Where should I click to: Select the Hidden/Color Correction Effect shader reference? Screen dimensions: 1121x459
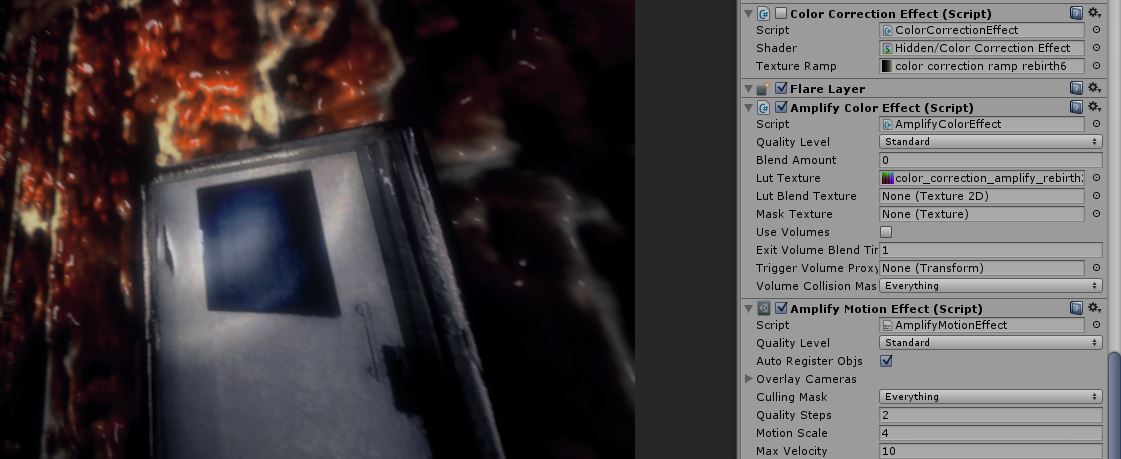[982, 48]
